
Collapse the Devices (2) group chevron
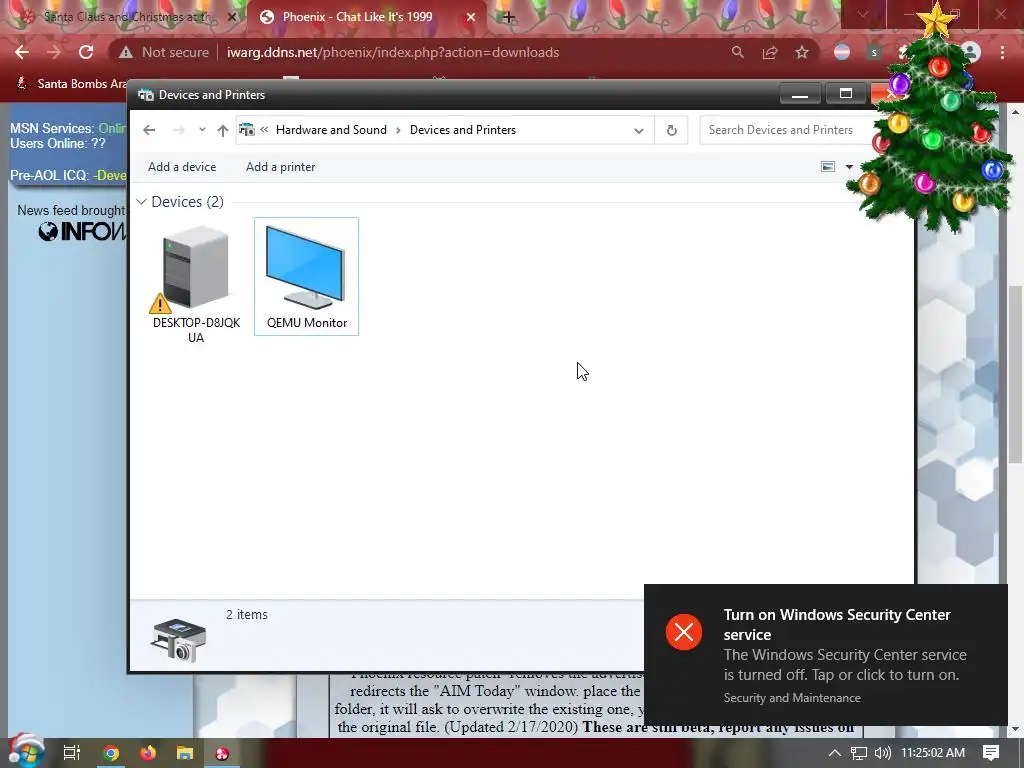click(x=141, y=202)
